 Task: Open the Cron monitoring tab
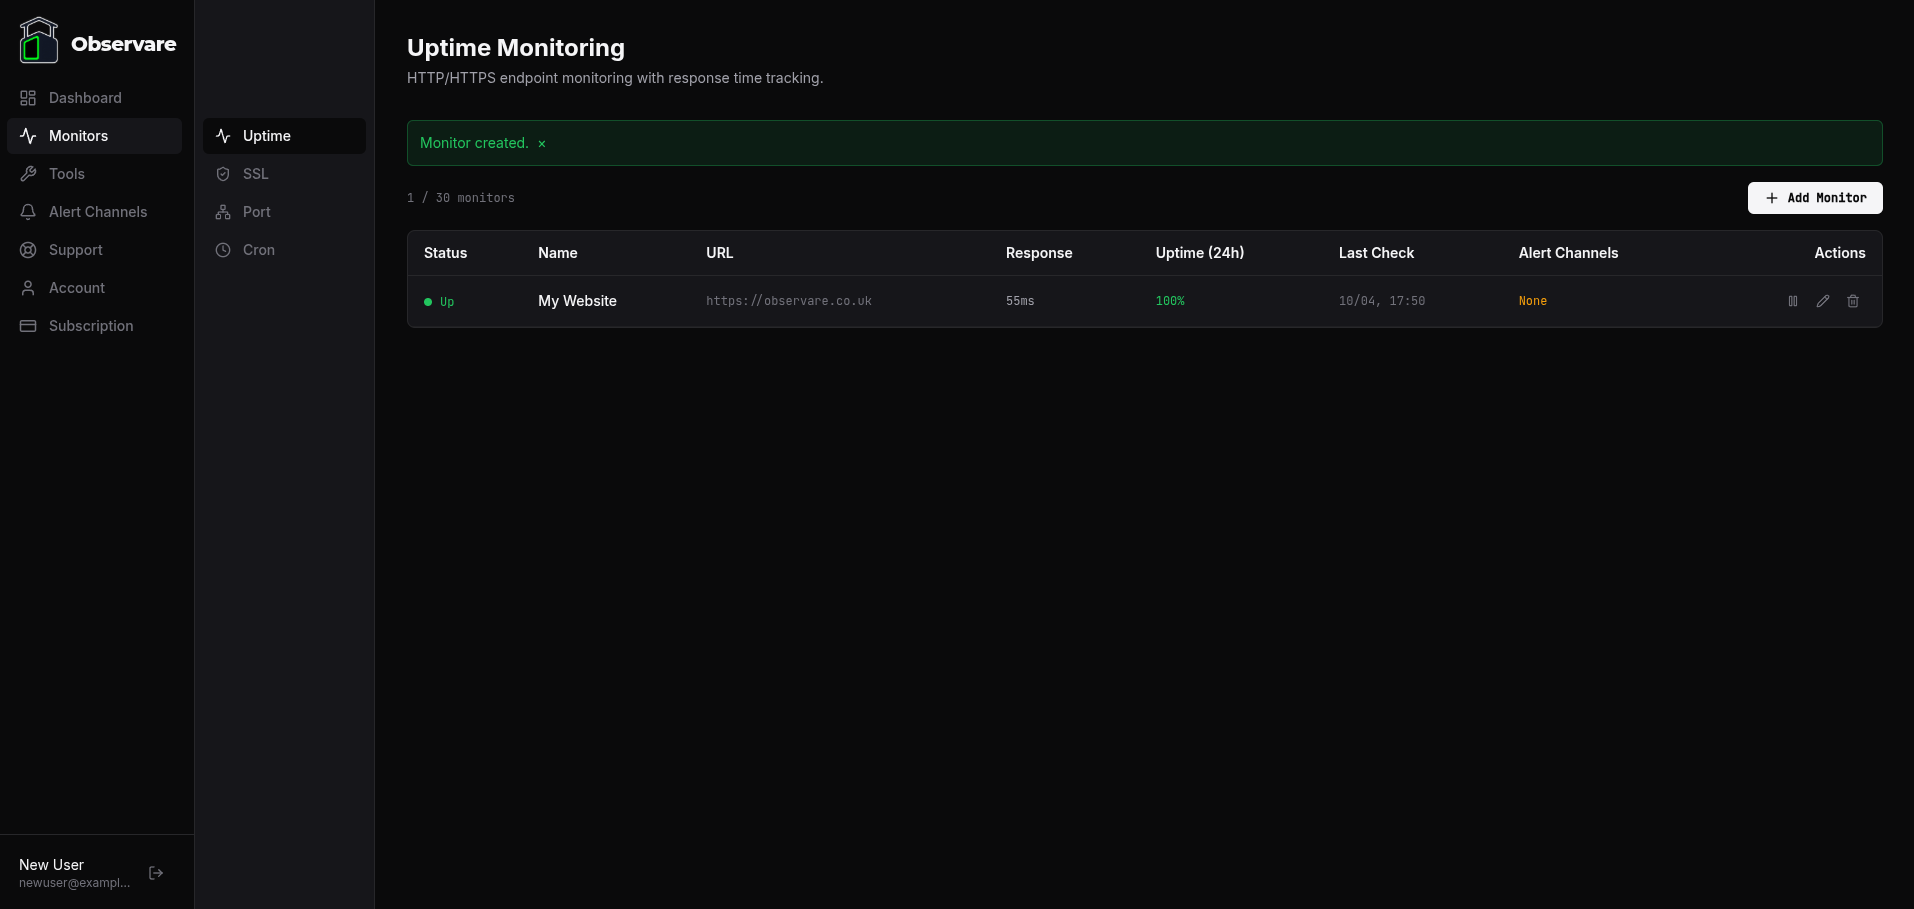[257, 250]
